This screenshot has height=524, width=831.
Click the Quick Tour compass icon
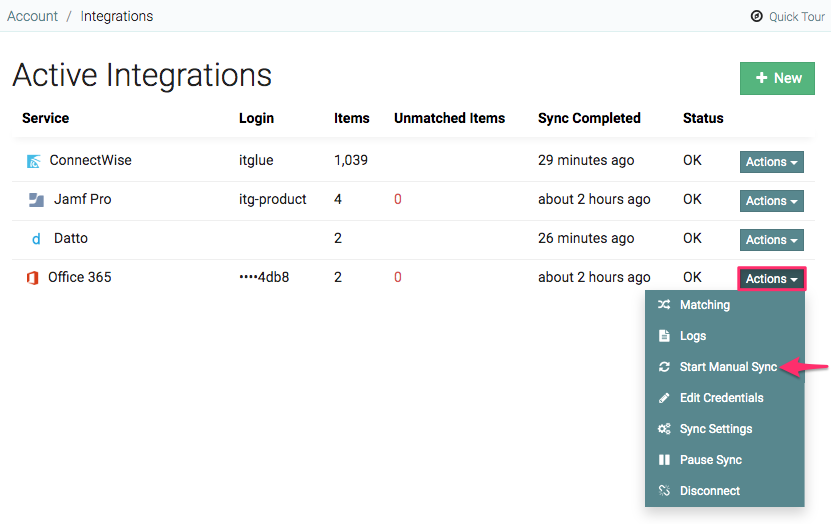coord(757,16)
